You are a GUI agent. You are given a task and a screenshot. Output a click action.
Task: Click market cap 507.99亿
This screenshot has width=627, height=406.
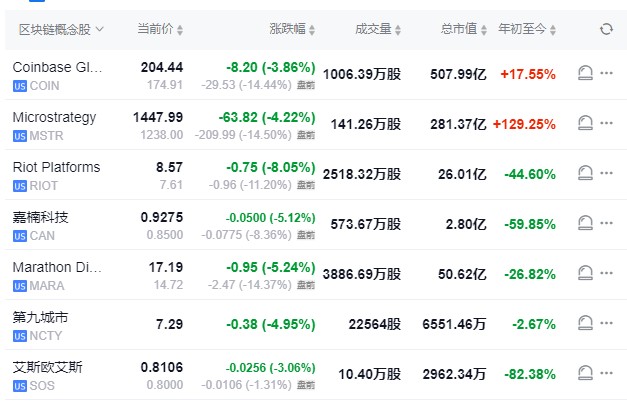tap(458, 74)
